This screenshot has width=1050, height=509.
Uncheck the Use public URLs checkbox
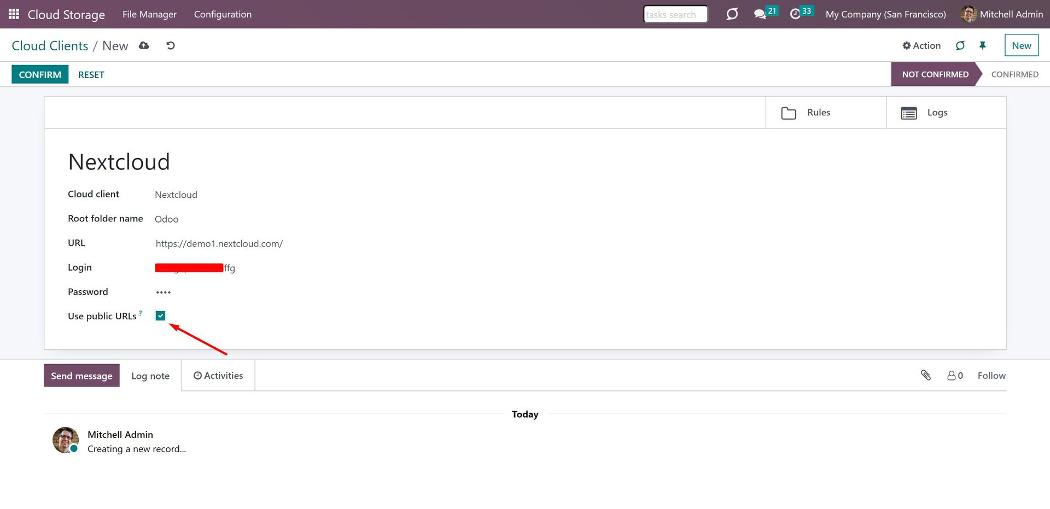click(x=161, y=315)
